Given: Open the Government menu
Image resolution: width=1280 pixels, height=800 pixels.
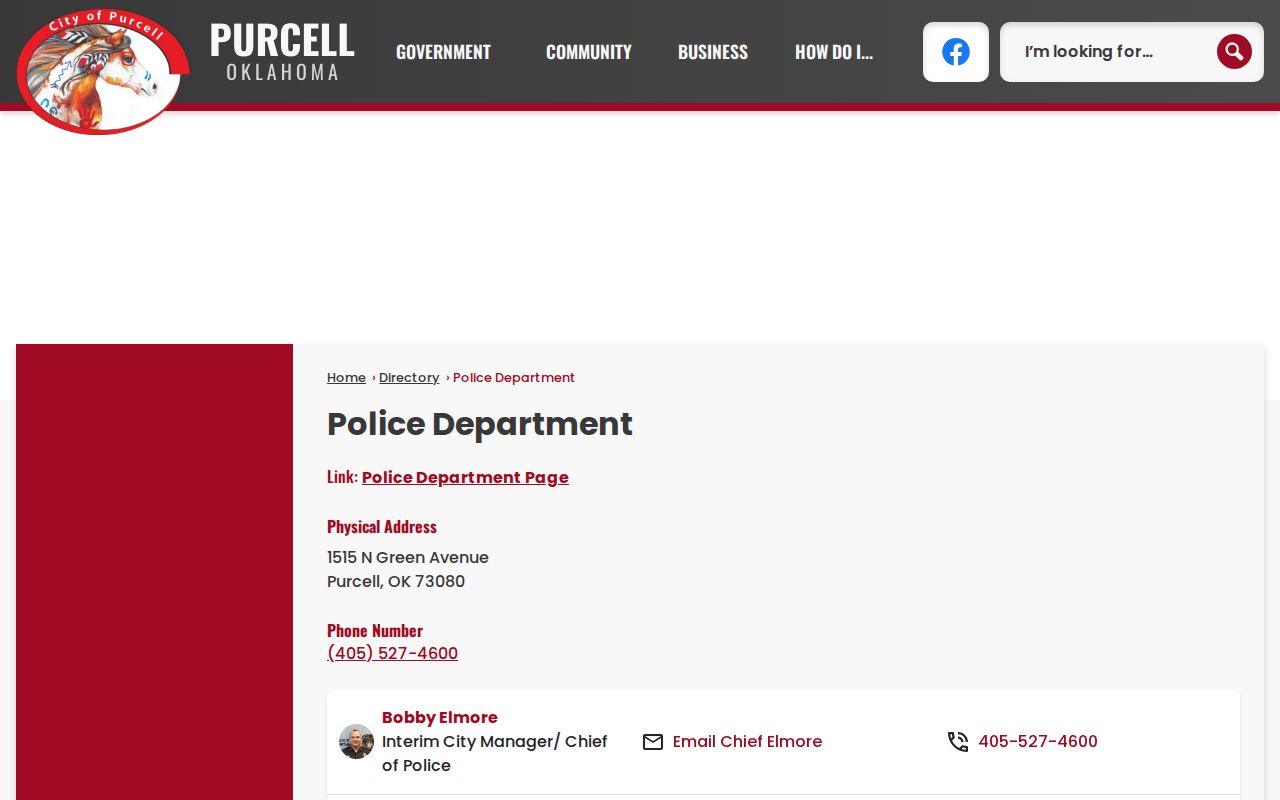Looking at the screenshot, I should 443,52.
